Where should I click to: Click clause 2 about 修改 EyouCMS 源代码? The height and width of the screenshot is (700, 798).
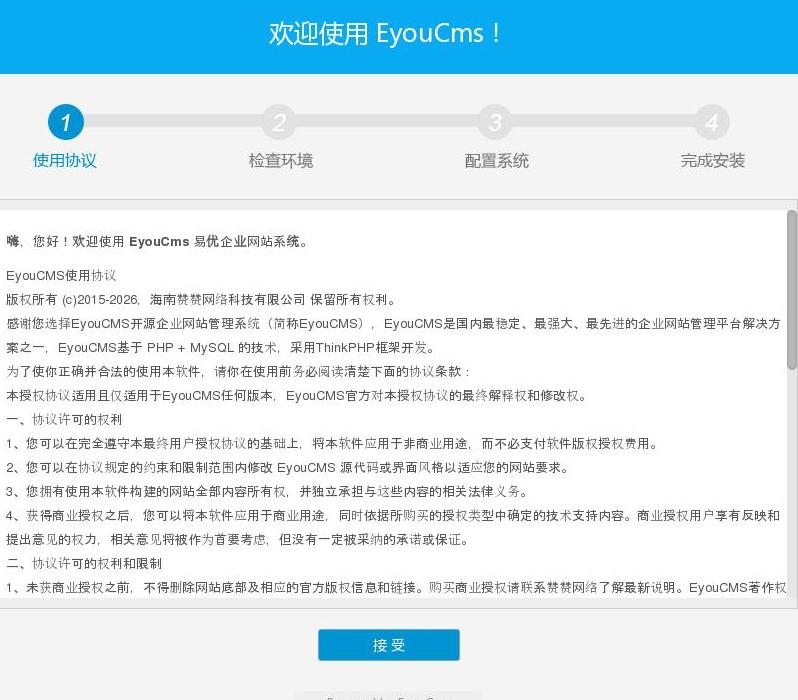click(x=288, y=467)
